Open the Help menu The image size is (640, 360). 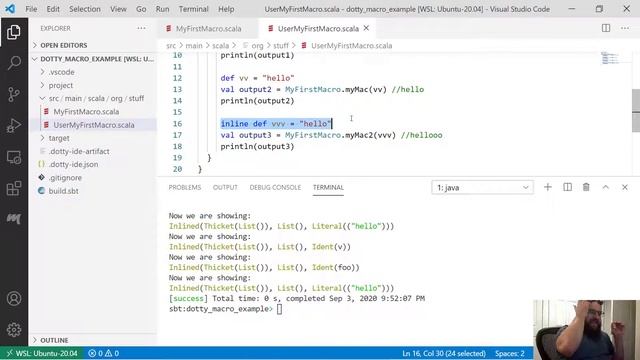(226, 9)
